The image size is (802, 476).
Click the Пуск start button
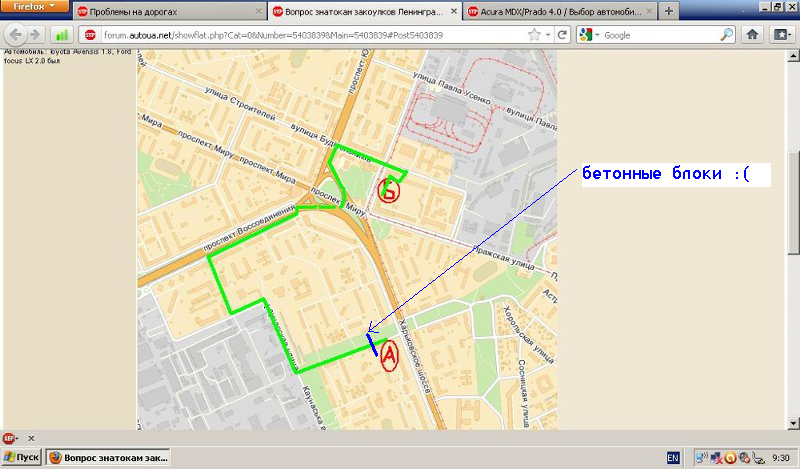(x=22, y=457)
